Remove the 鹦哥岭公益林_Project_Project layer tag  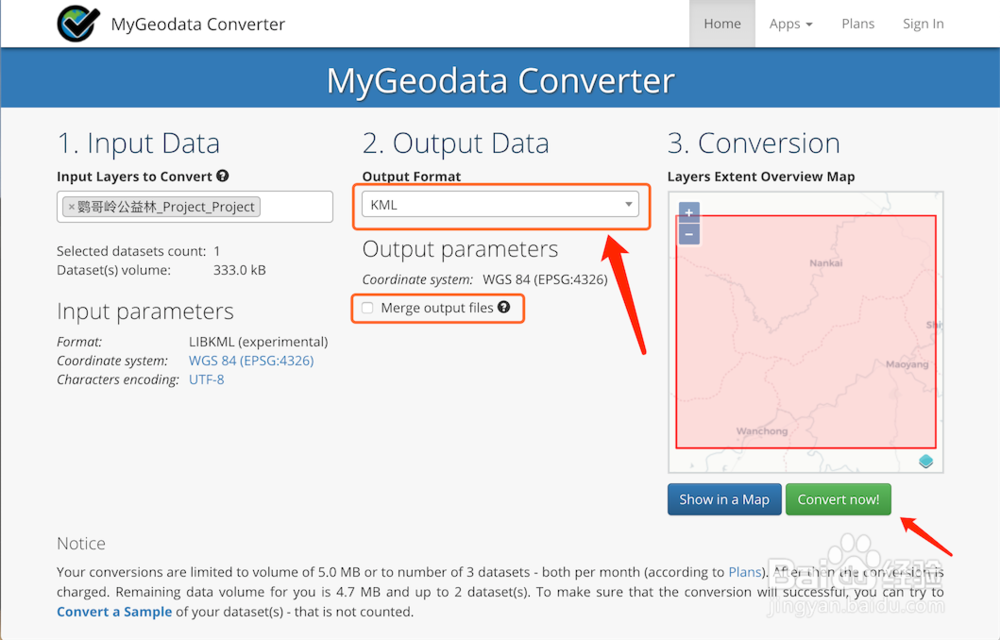coord(71,207)
